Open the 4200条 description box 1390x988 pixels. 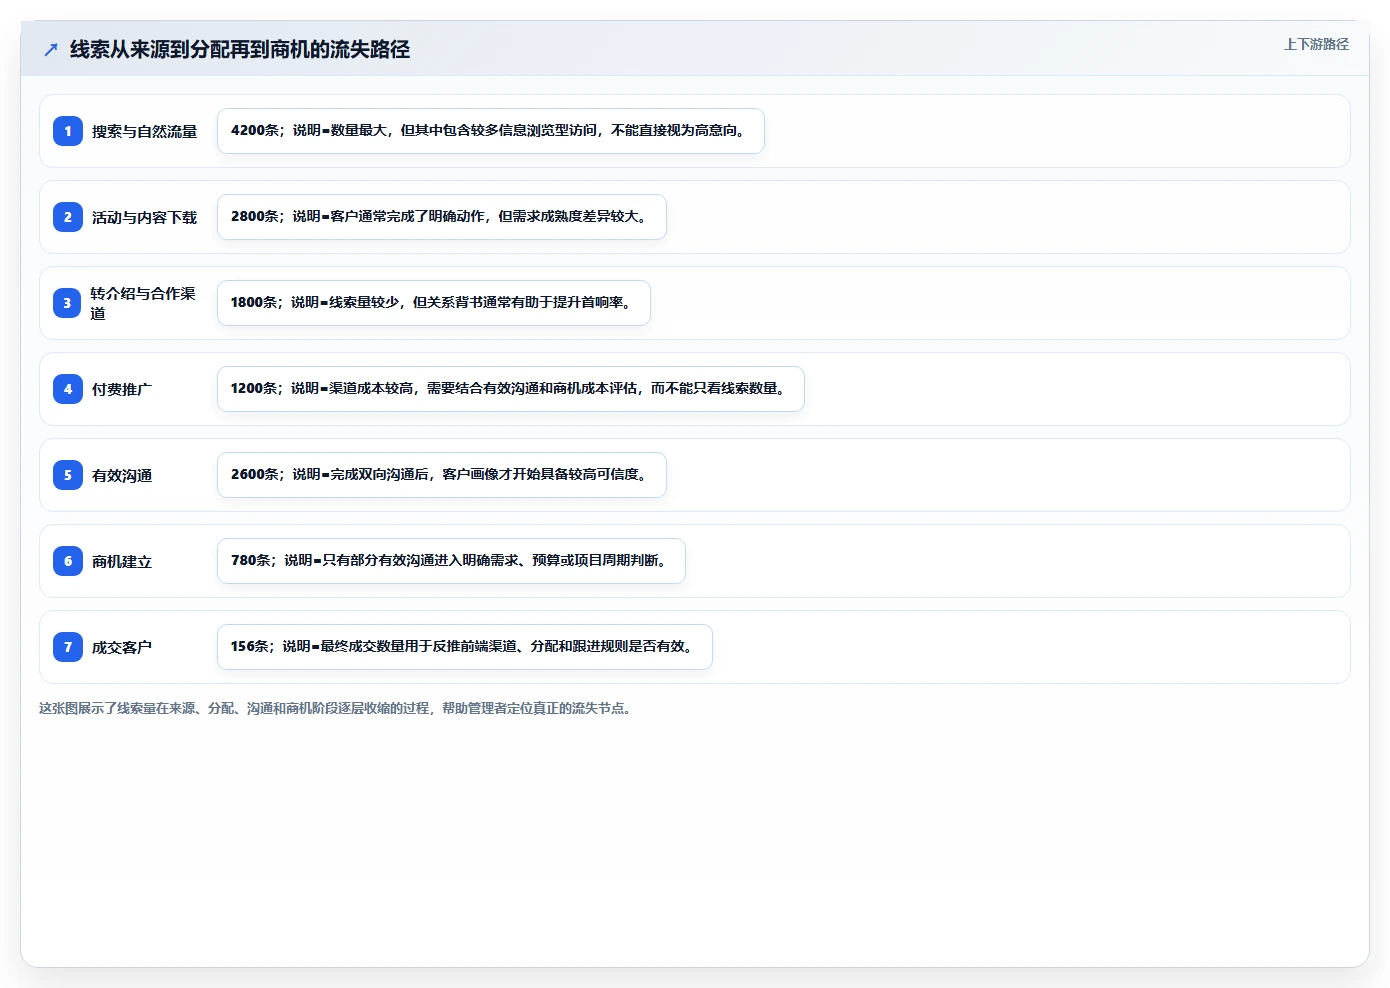[x=491, y=131]
